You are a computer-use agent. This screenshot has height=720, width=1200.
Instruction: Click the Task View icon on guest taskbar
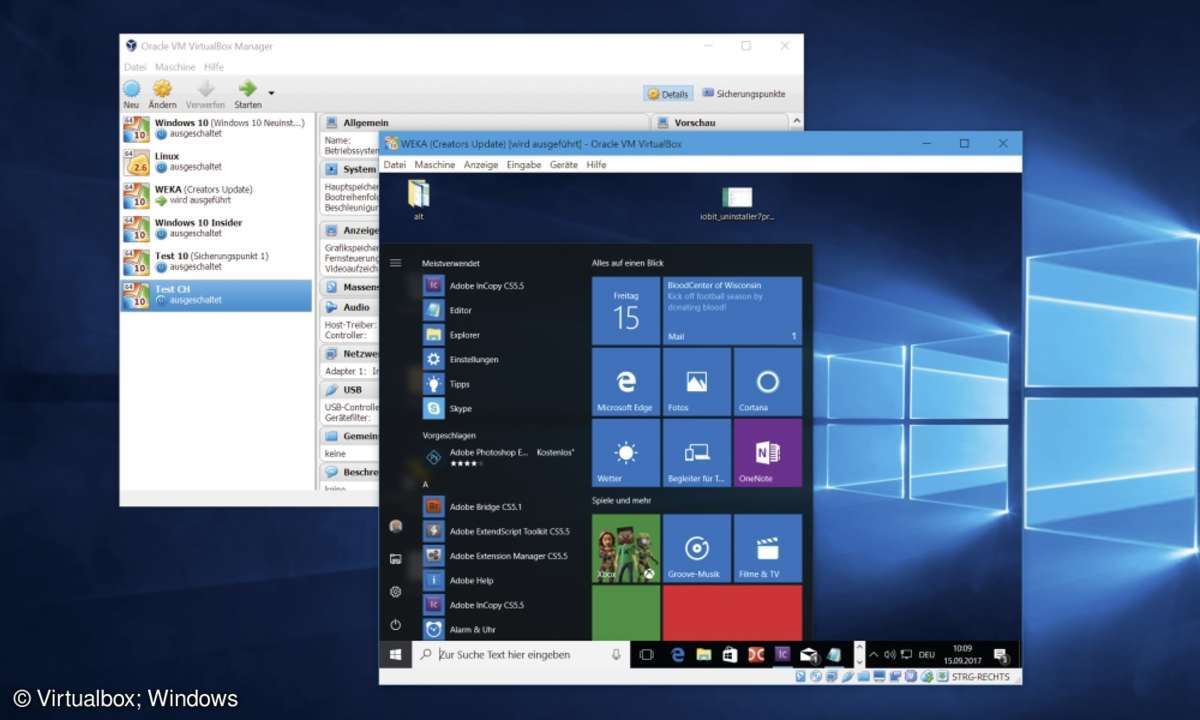[x=647, y=655]
